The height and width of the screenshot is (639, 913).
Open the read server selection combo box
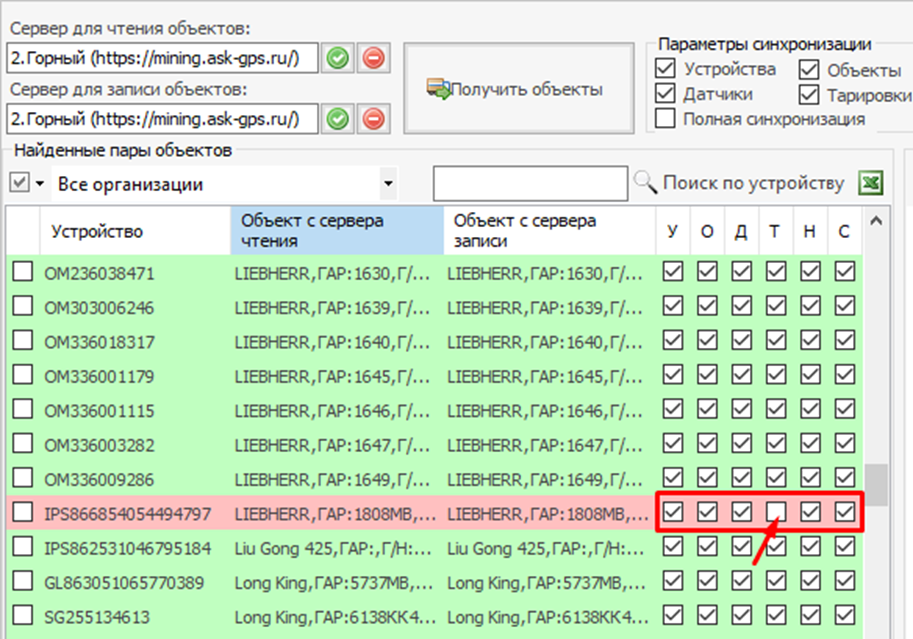point(162,58)
